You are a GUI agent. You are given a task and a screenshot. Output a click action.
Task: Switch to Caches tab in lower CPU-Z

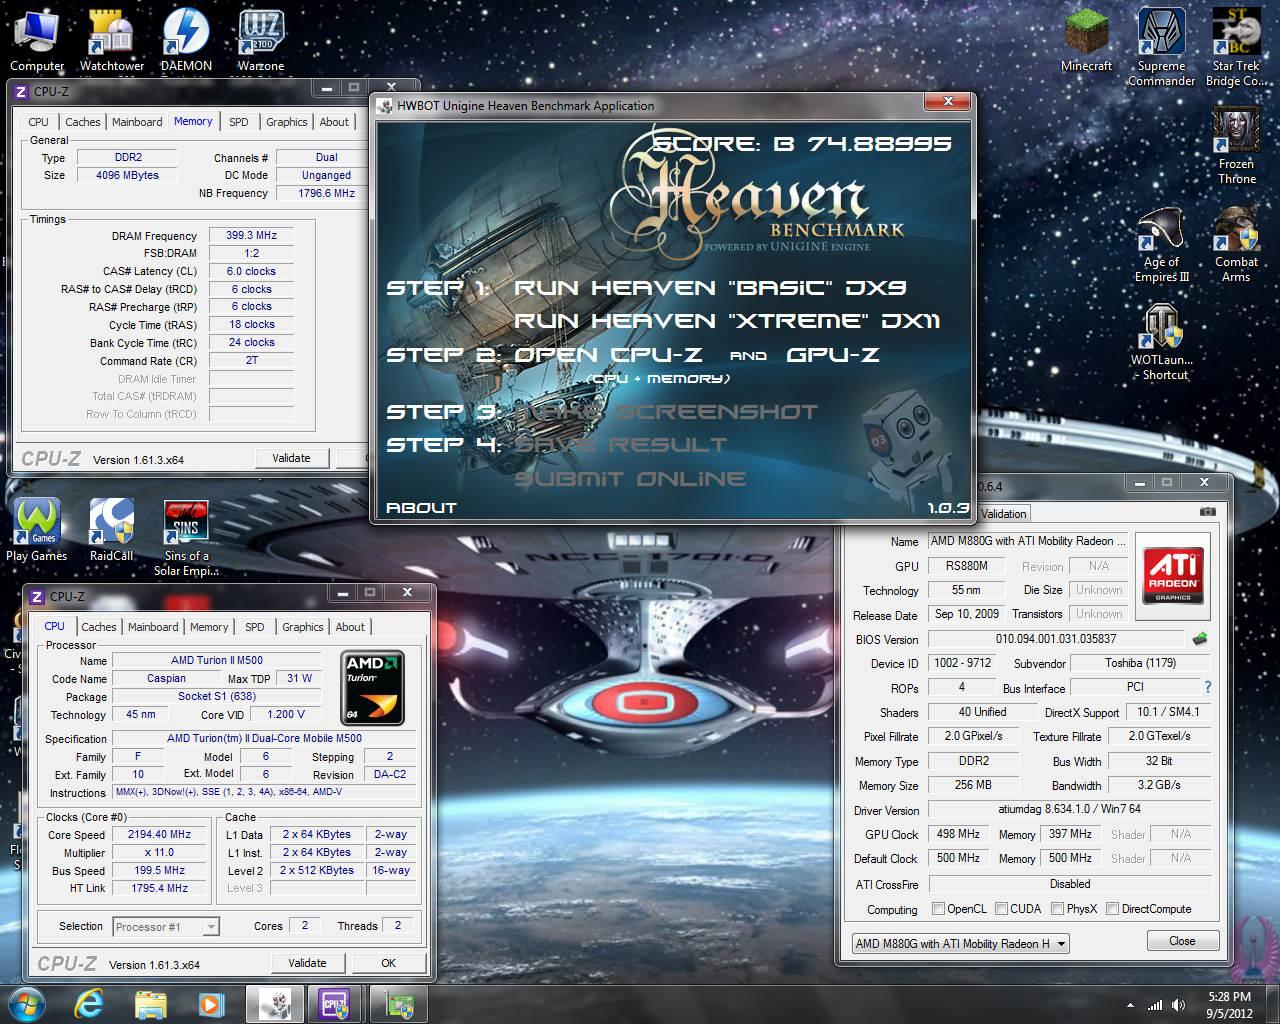pyautogui.click(x=99, y=627)
